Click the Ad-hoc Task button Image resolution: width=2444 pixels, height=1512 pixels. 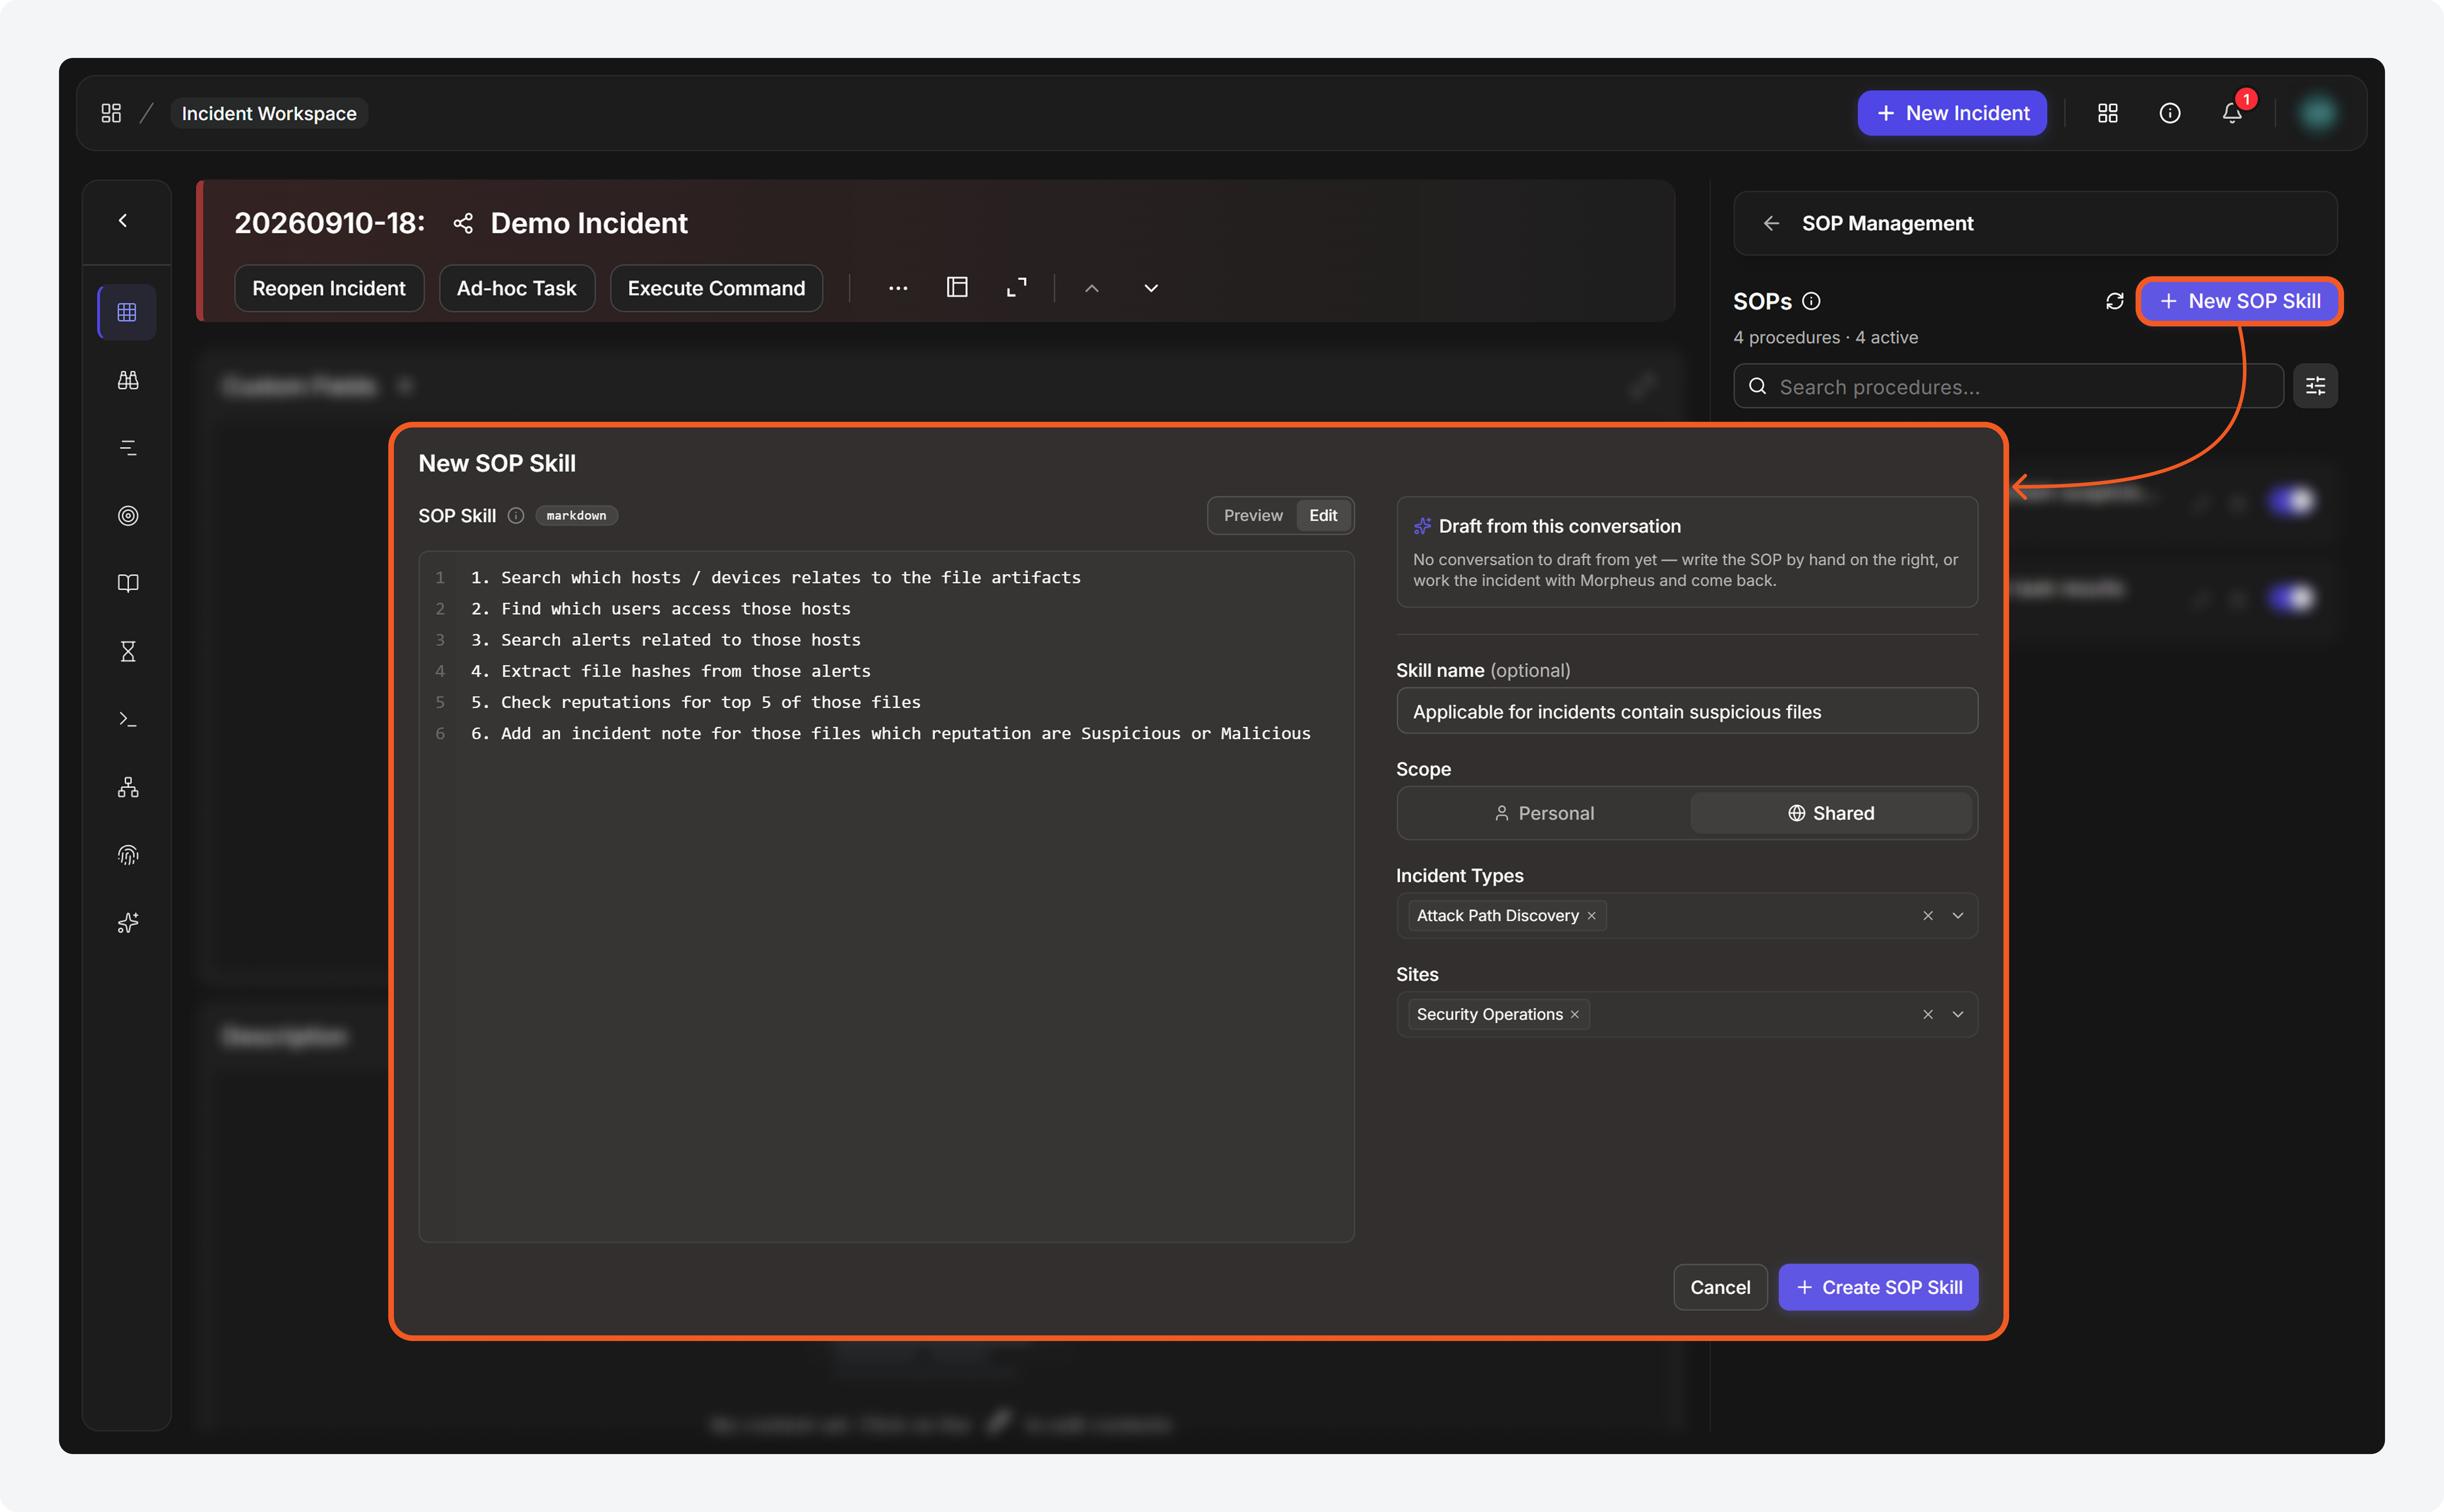click(517, 288)
